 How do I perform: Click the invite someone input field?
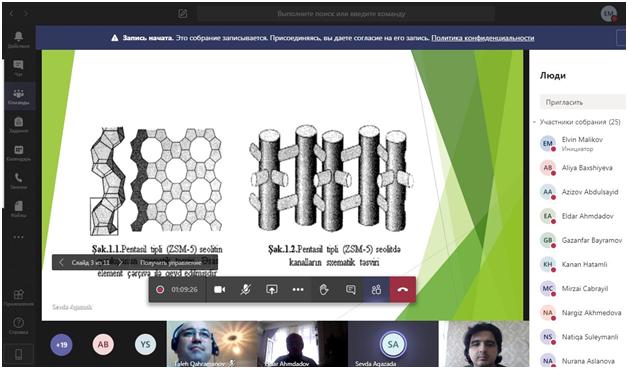tap(582, 102)
